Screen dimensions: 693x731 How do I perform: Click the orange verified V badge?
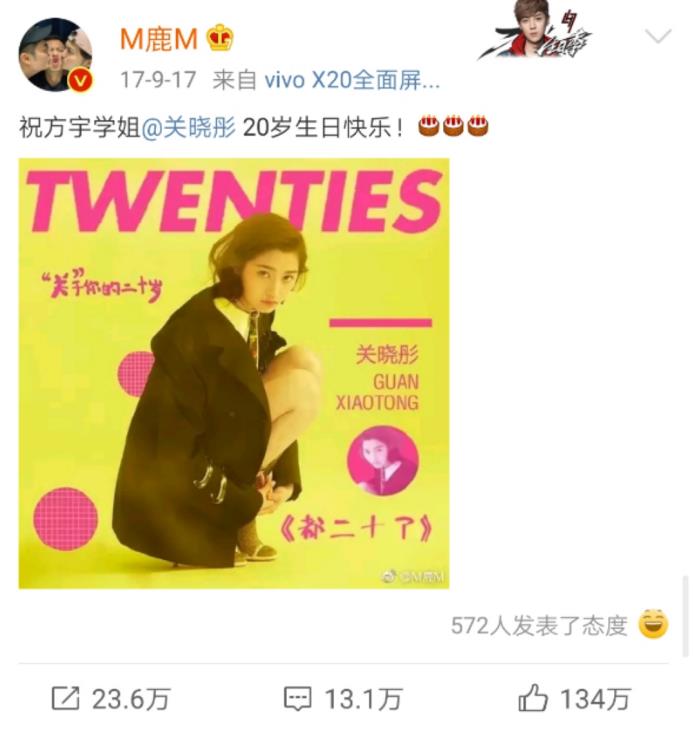[x=81, y=81]
